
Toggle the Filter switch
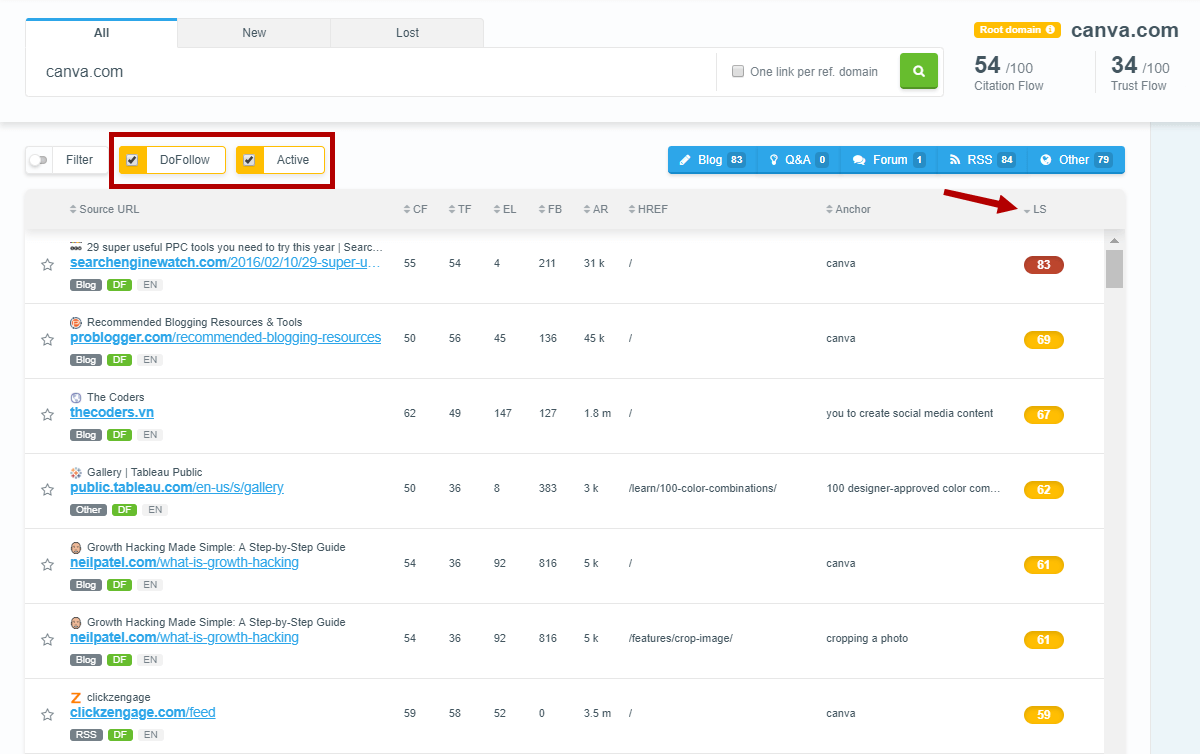[39, 160]
